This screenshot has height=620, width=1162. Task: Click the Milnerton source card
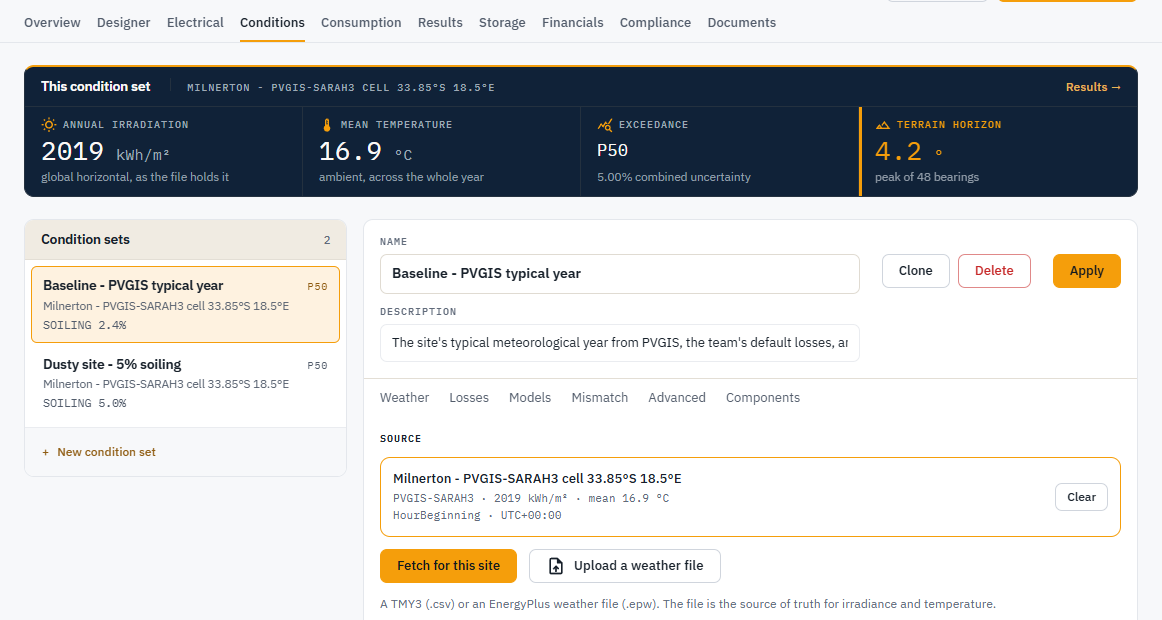pyautogui.click(x=750, y=497)
